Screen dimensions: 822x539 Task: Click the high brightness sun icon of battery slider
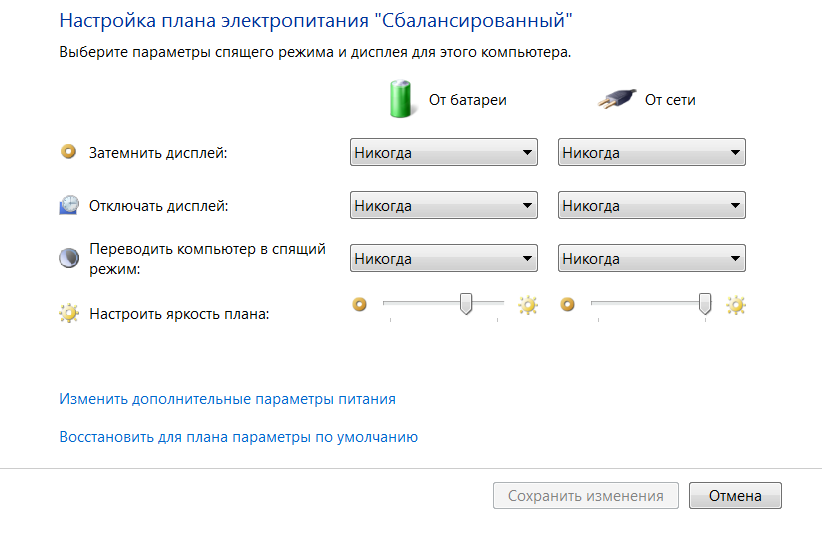528,305
